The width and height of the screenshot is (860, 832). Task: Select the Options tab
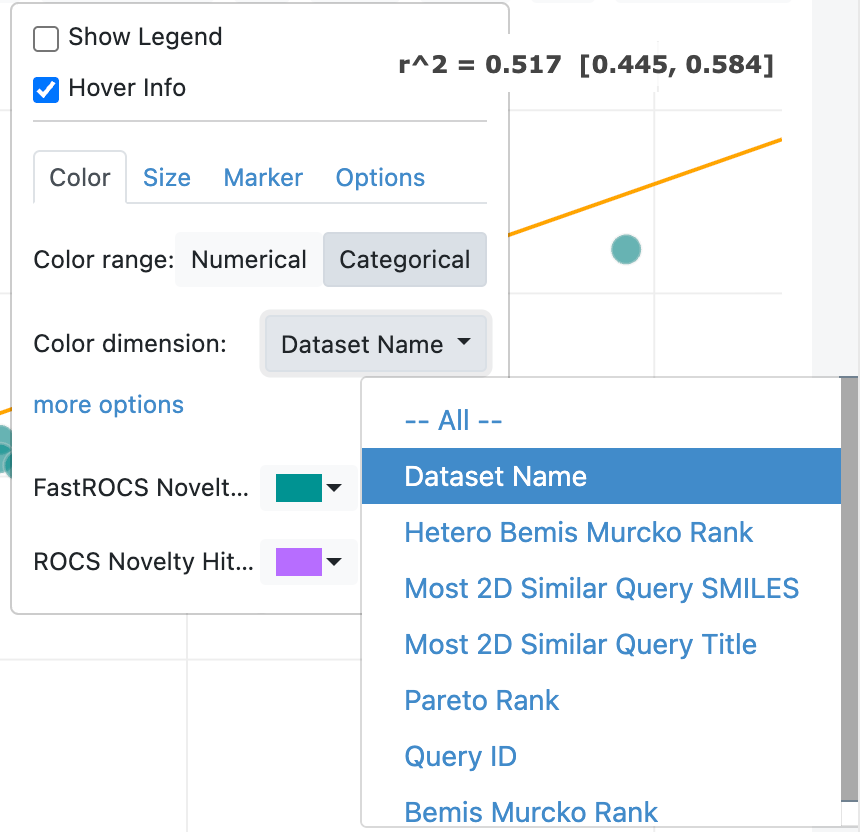[380, 178]
